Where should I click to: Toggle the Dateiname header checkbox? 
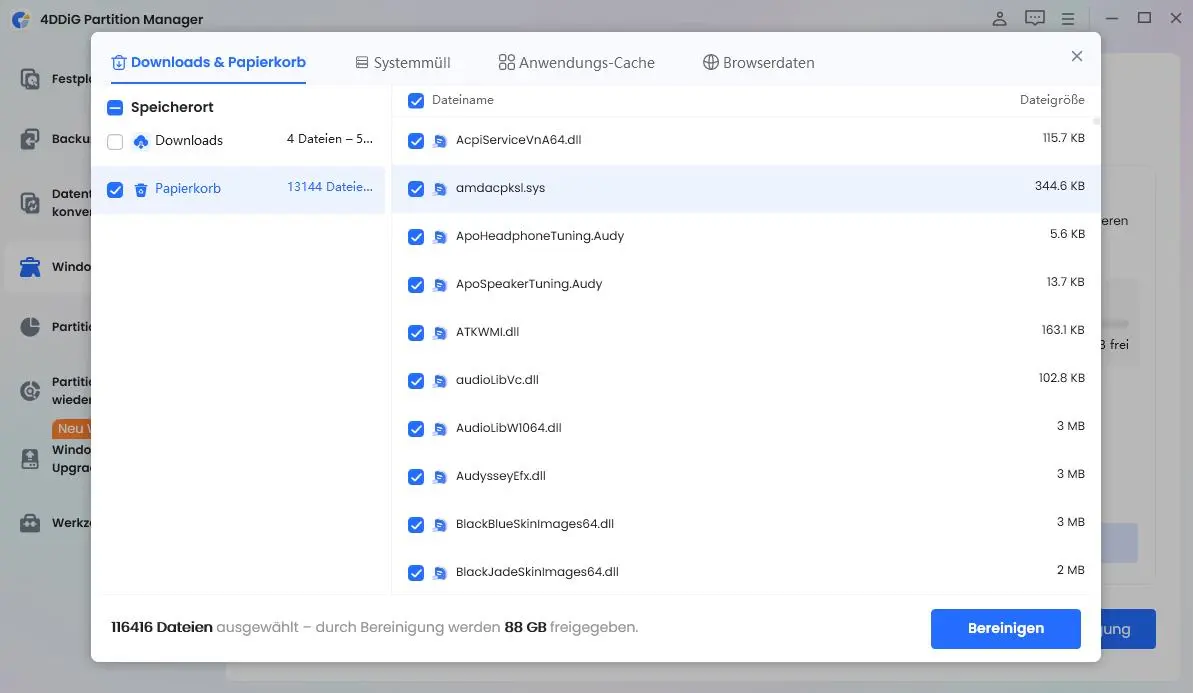415,100
